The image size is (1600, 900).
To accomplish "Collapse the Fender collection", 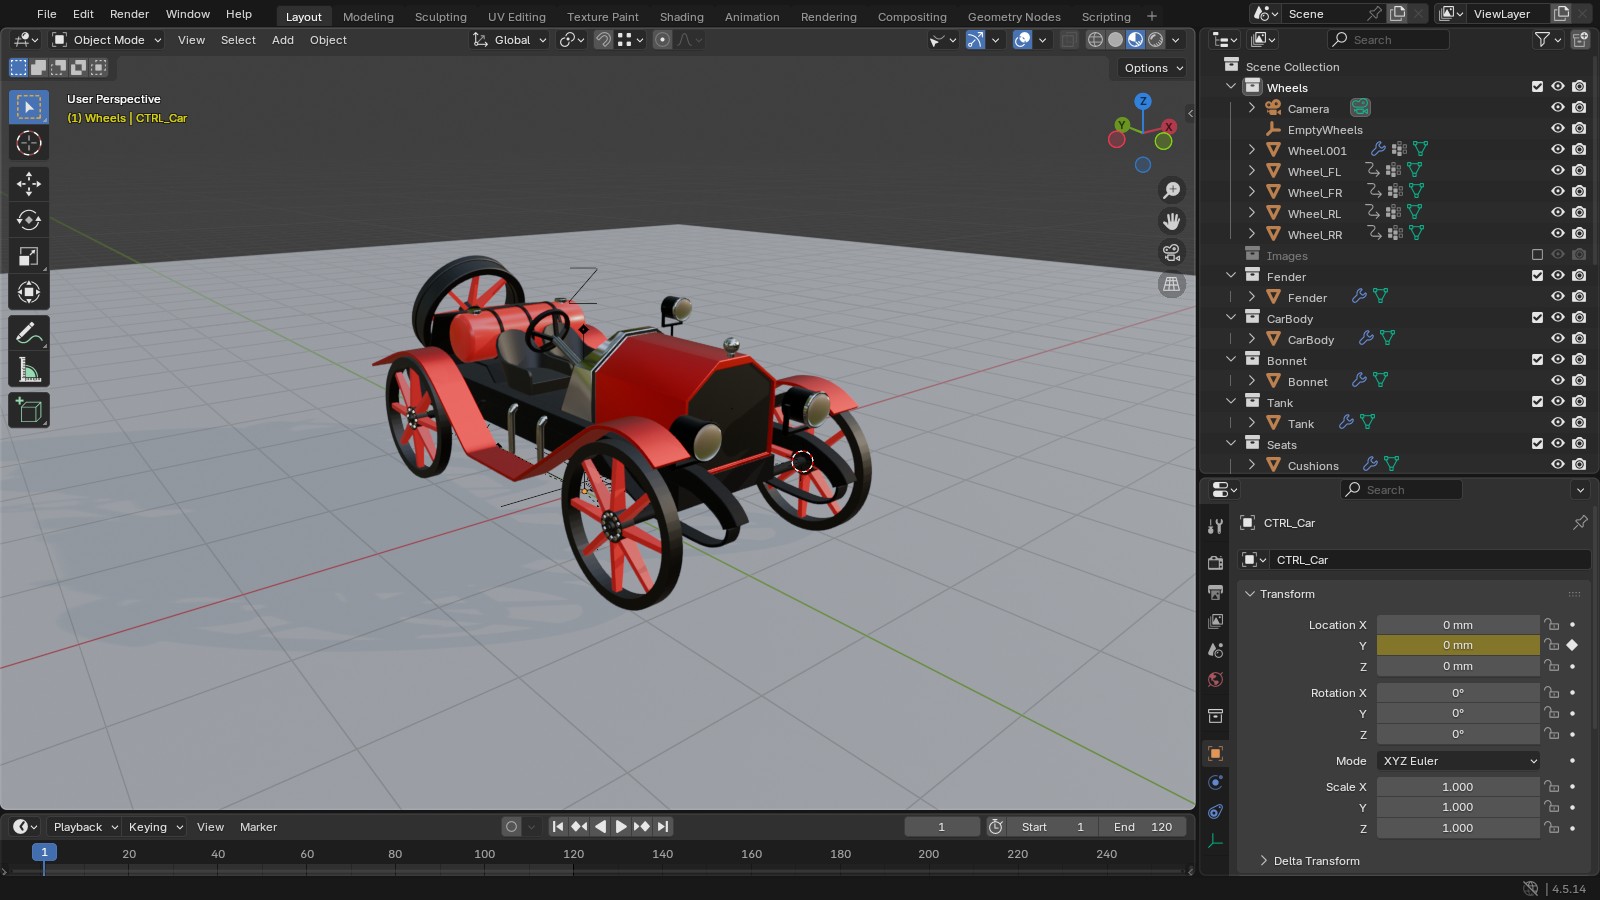I will coord(1231,276).
